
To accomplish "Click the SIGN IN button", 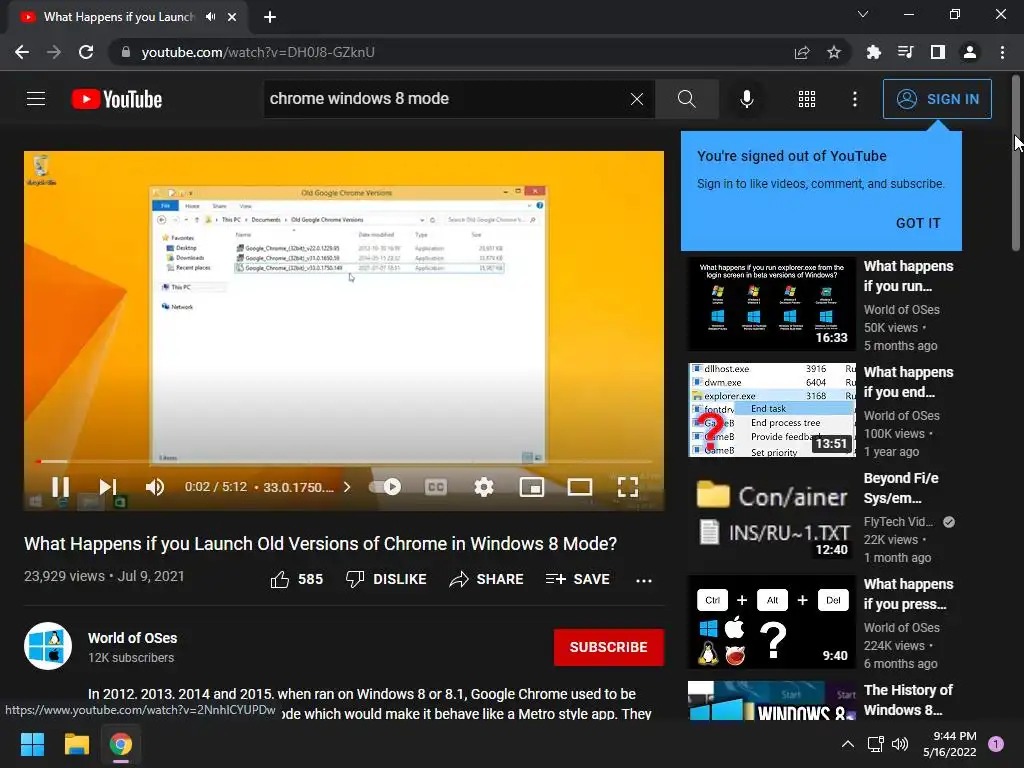I will [937, 99].
